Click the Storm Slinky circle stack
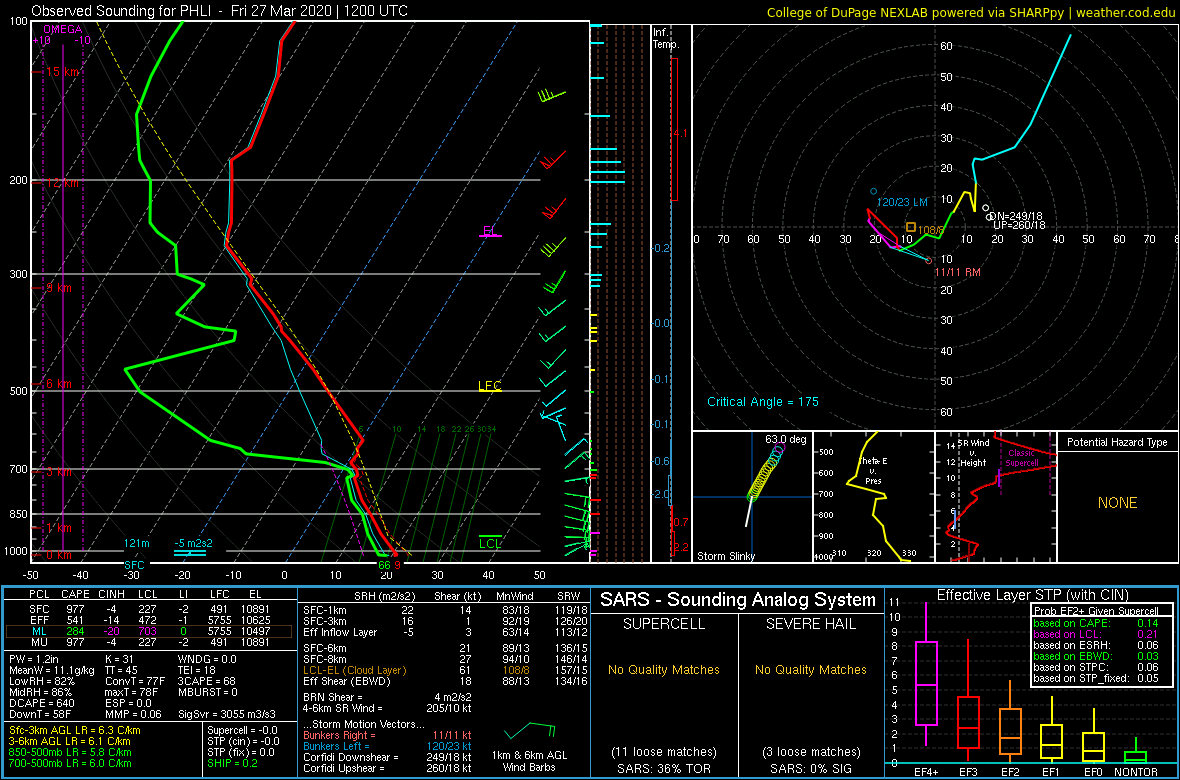Image resolution: width=1180 pixels, height=780 pixels. (765, 472)
